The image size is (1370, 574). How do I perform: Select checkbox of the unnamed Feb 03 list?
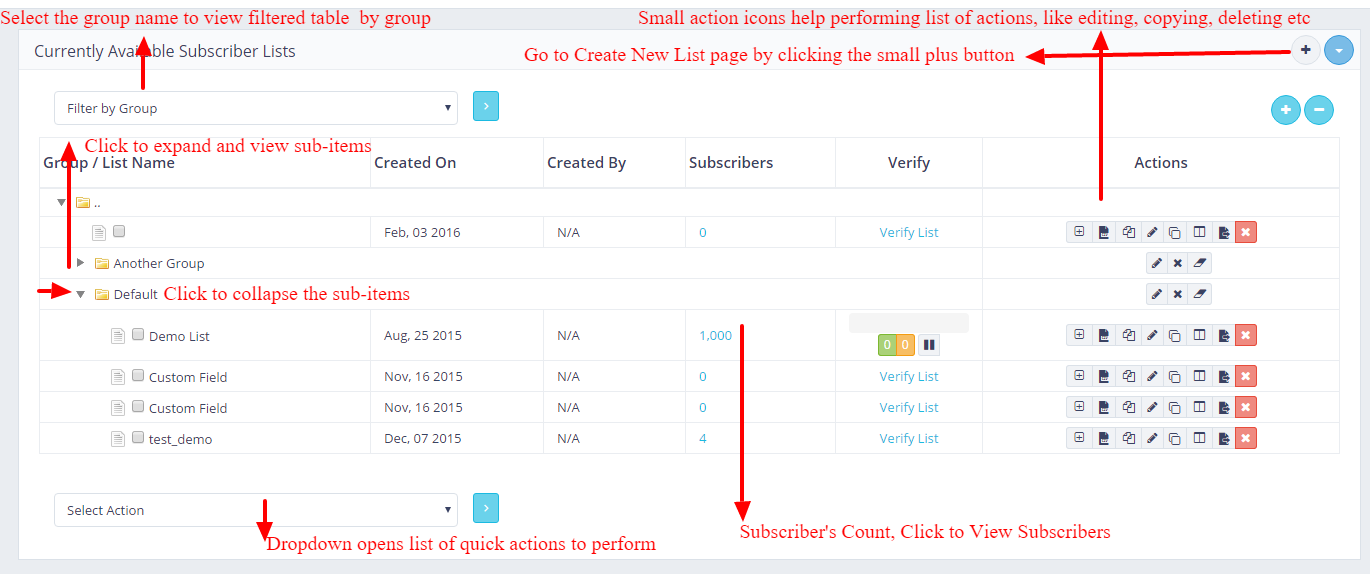[x=119, y=231]
